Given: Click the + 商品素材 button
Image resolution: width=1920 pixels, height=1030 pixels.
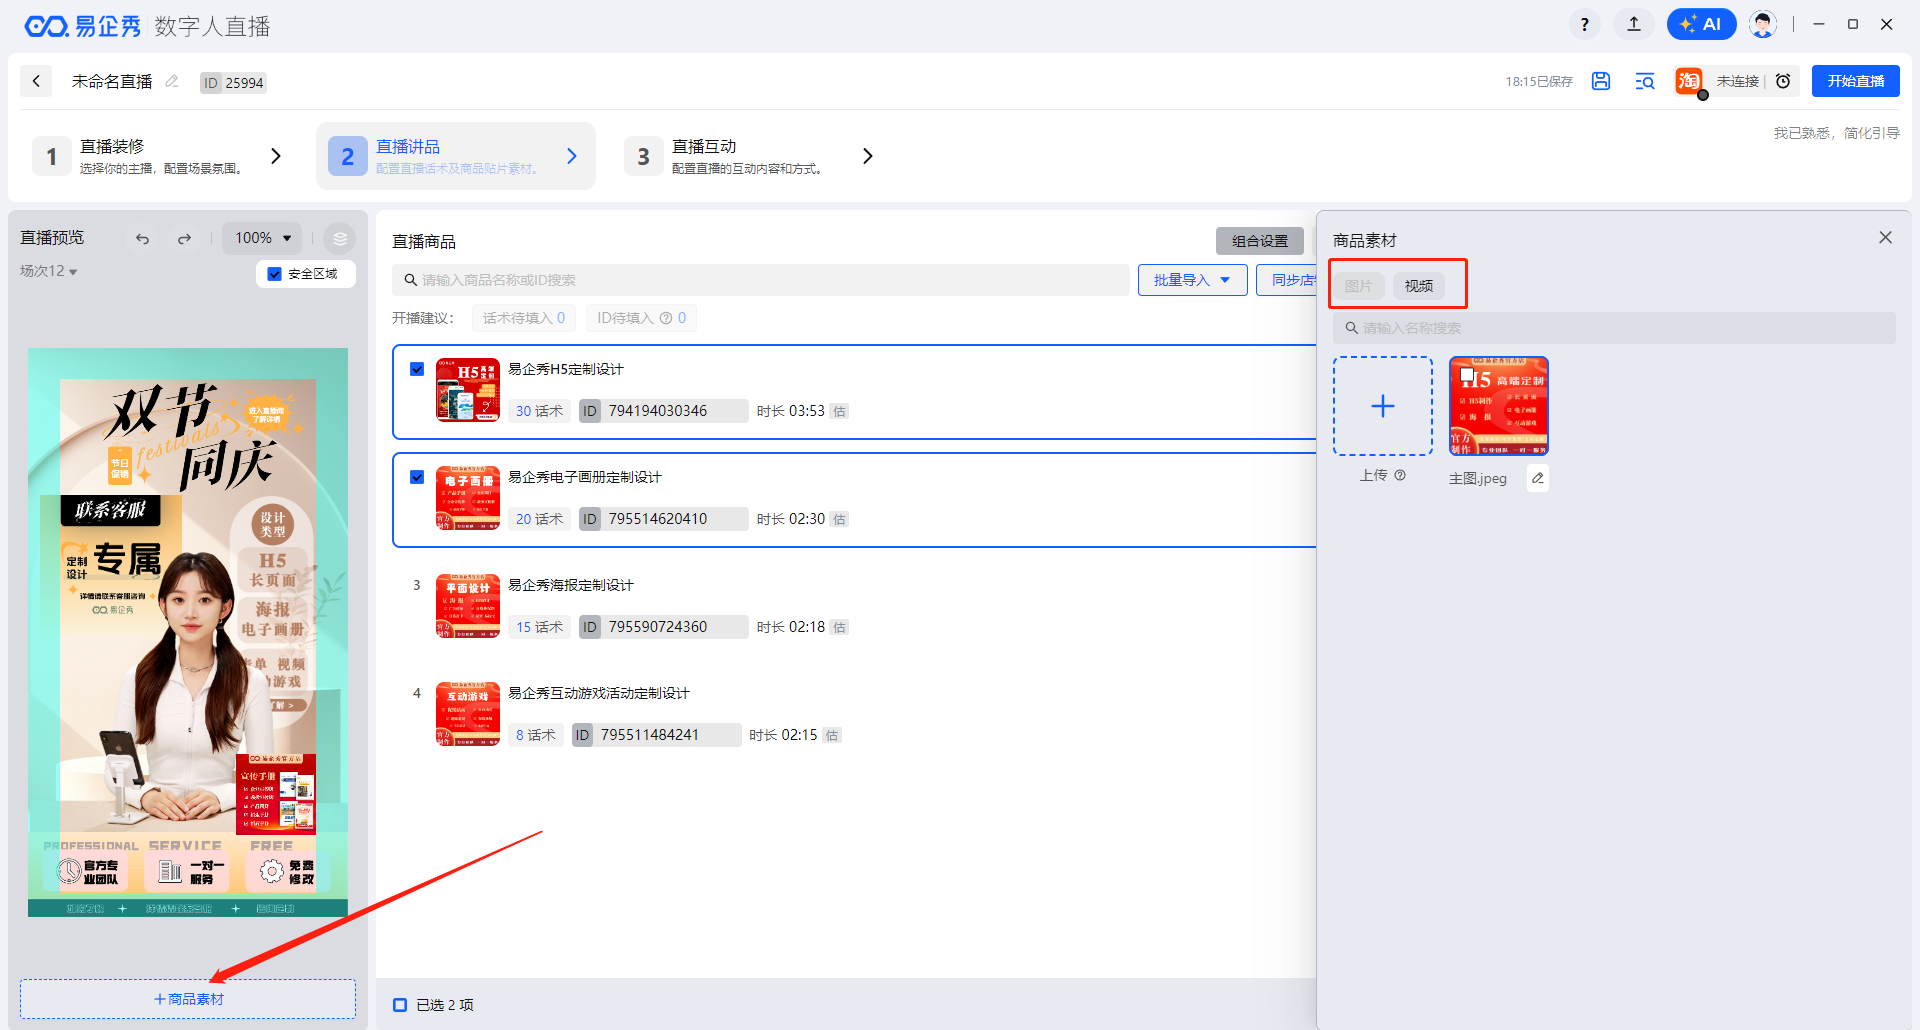Looking at the screenshot, I should point(188,999).
